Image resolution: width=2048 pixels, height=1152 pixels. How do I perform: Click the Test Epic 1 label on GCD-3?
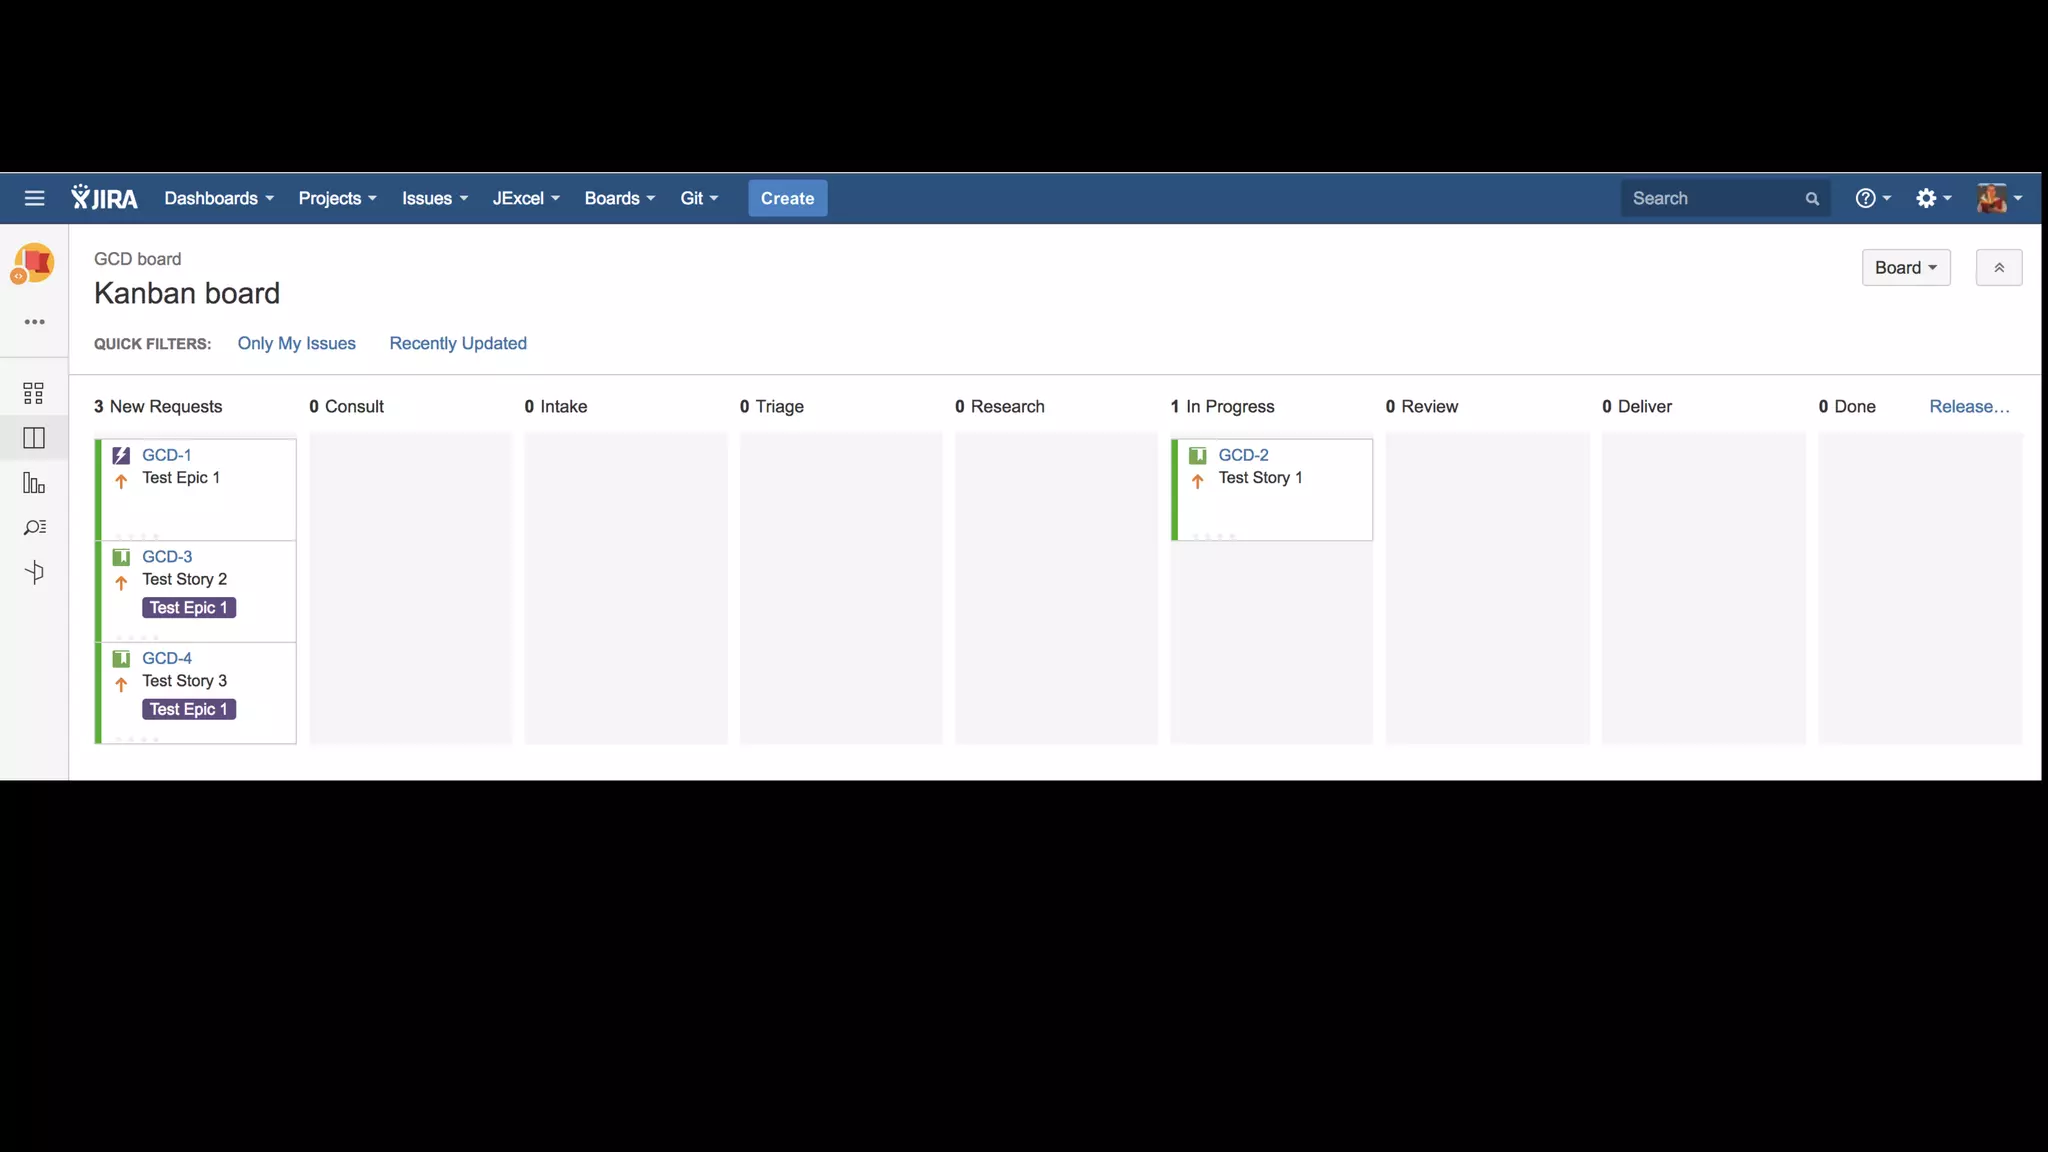point(188,608)
